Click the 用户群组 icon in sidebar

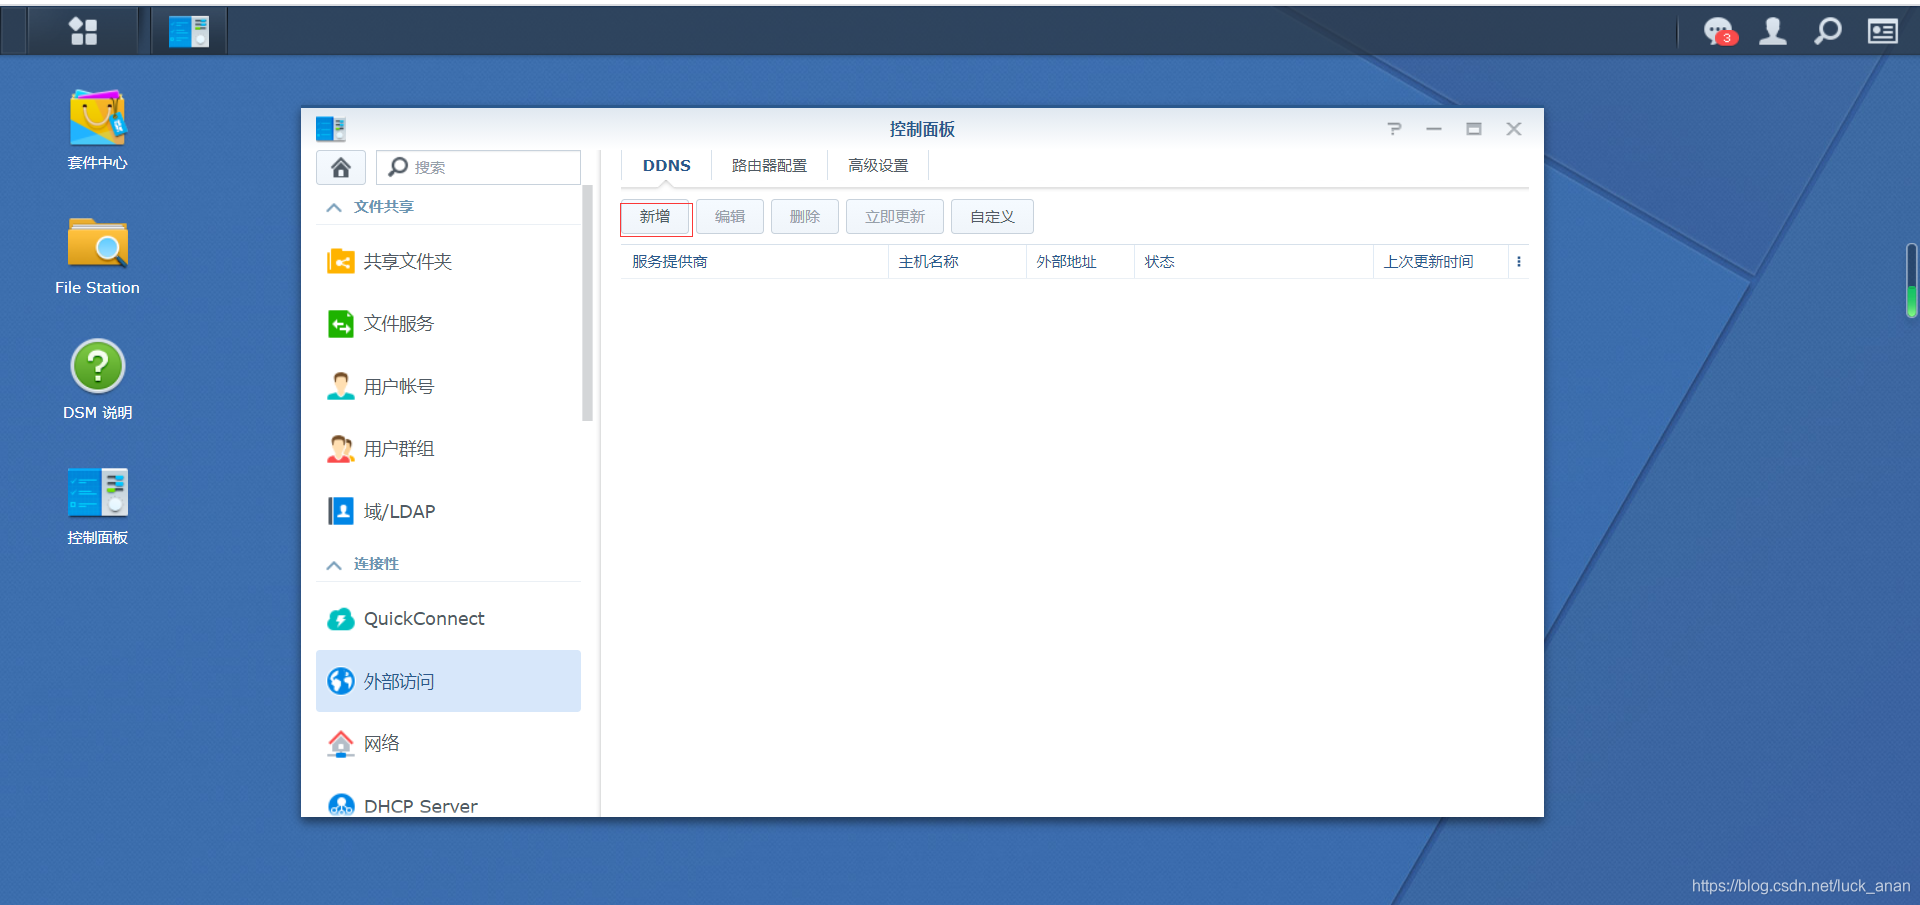[x=341, y=449]
